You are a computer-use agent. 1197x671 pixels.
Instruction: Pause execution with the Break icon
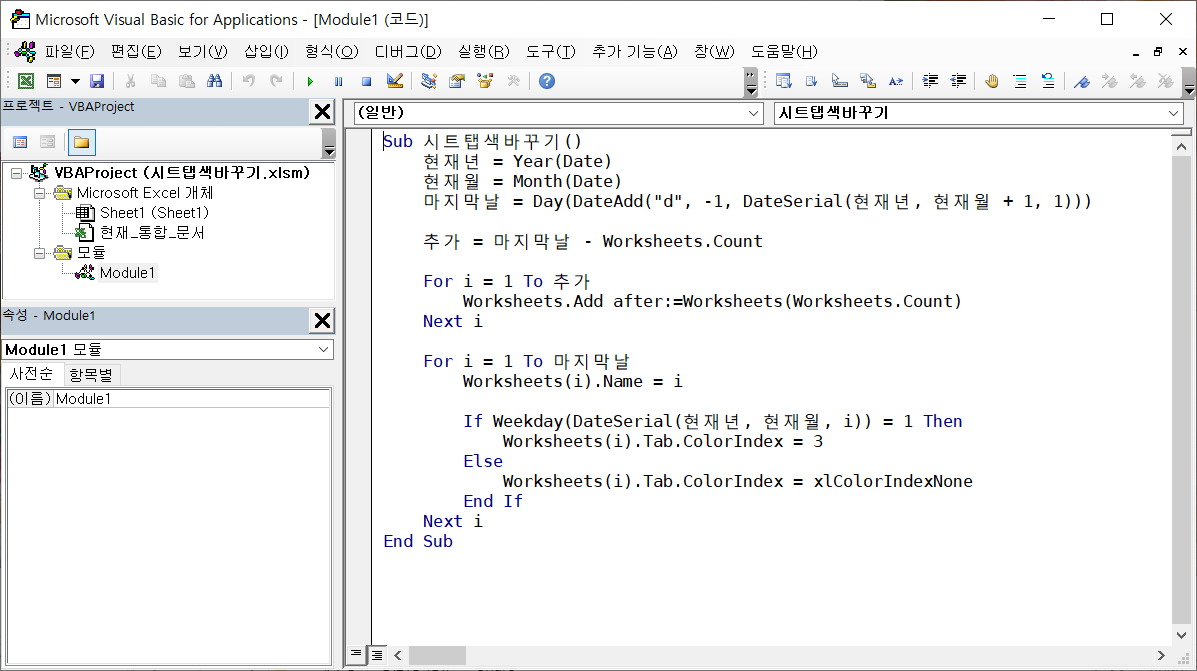pos(338,81)
